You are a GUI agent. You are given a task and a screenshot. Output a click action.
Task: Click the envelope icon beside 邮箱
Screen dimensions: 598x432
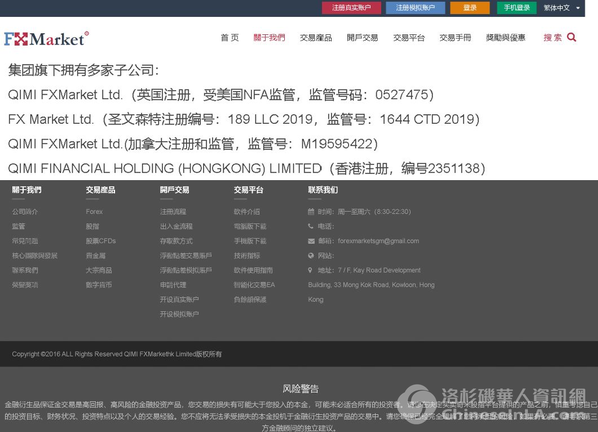click(311, 241)
